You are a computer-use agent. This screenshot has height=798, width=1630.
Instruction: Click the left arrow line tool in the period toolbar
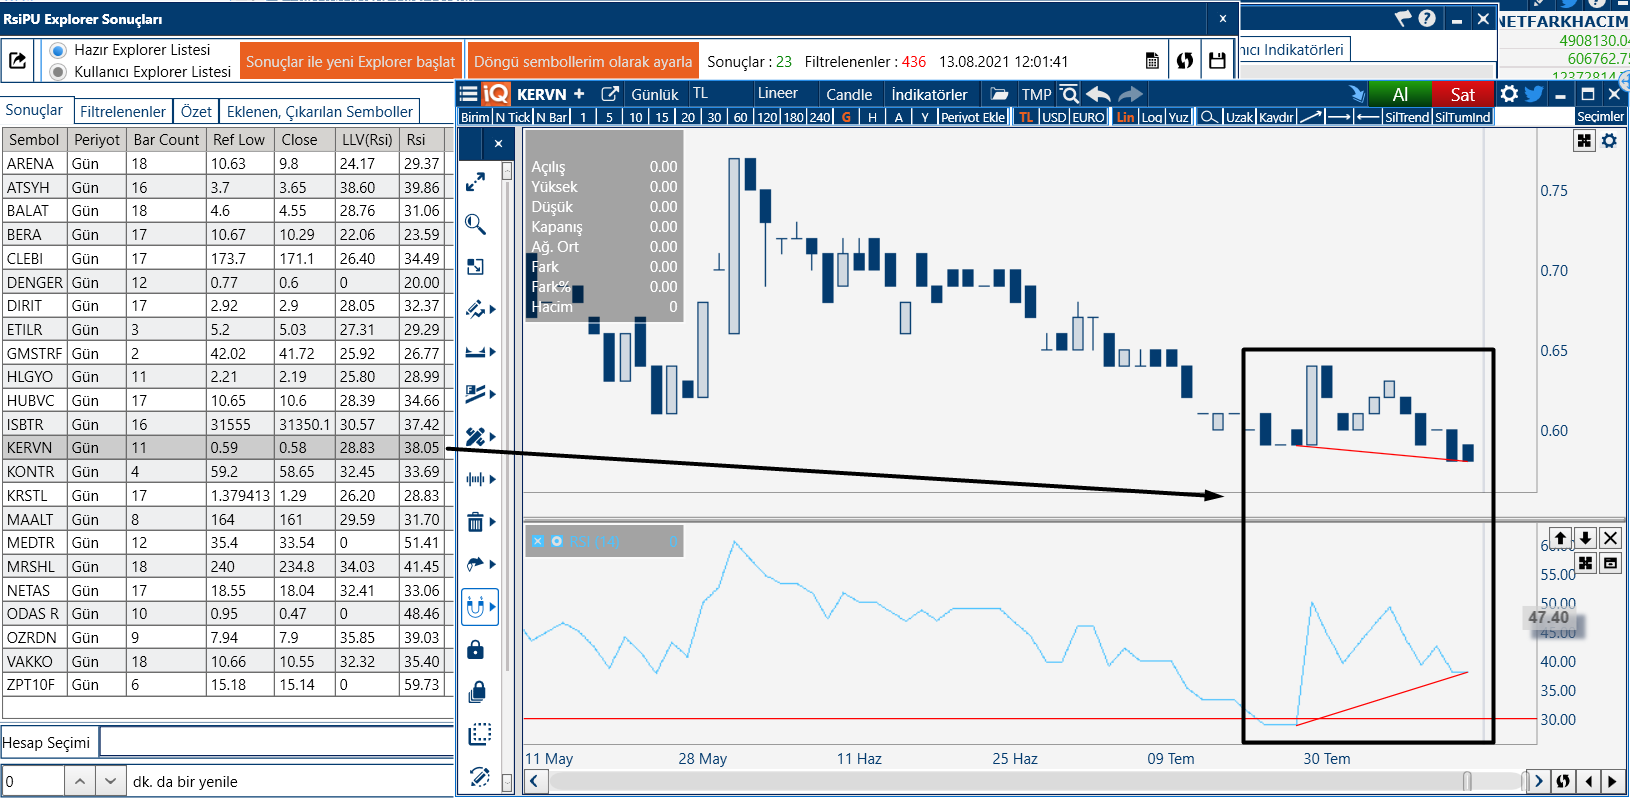pyautogui.click(x=1368, y=117)
